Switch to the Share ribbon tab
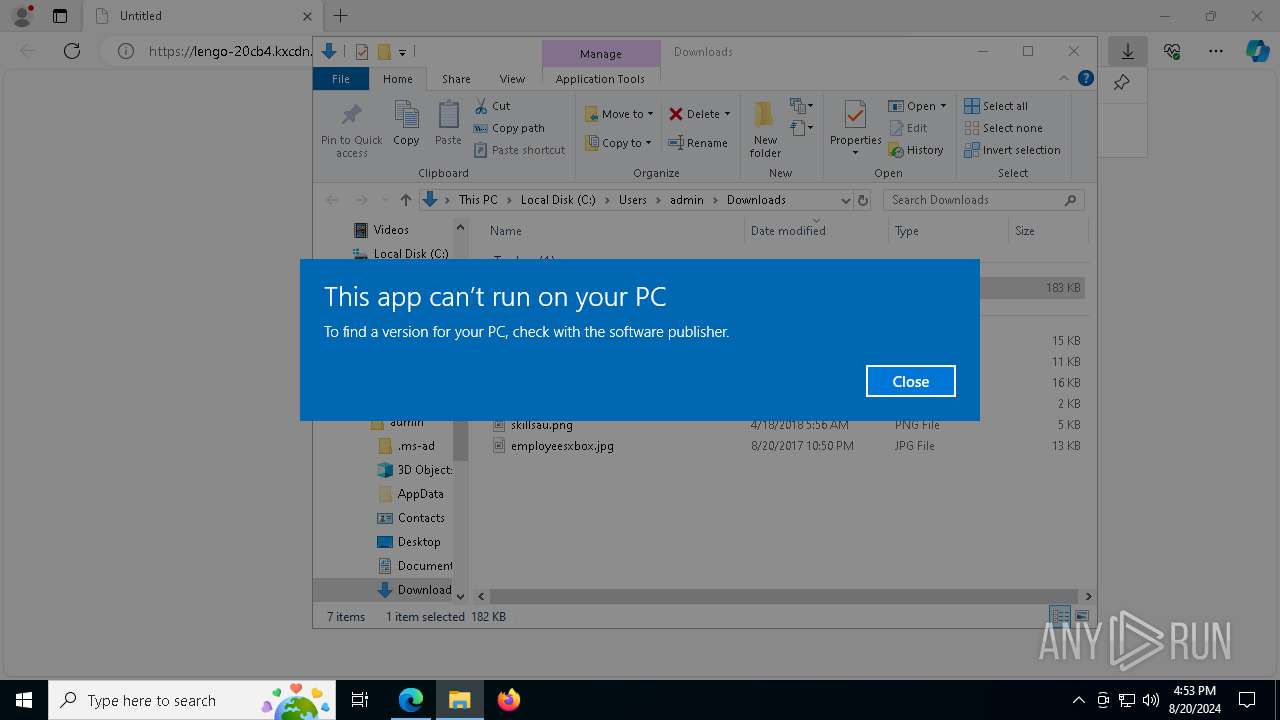This screenshot has height=720, width=1280. click(x=456, y=79)
